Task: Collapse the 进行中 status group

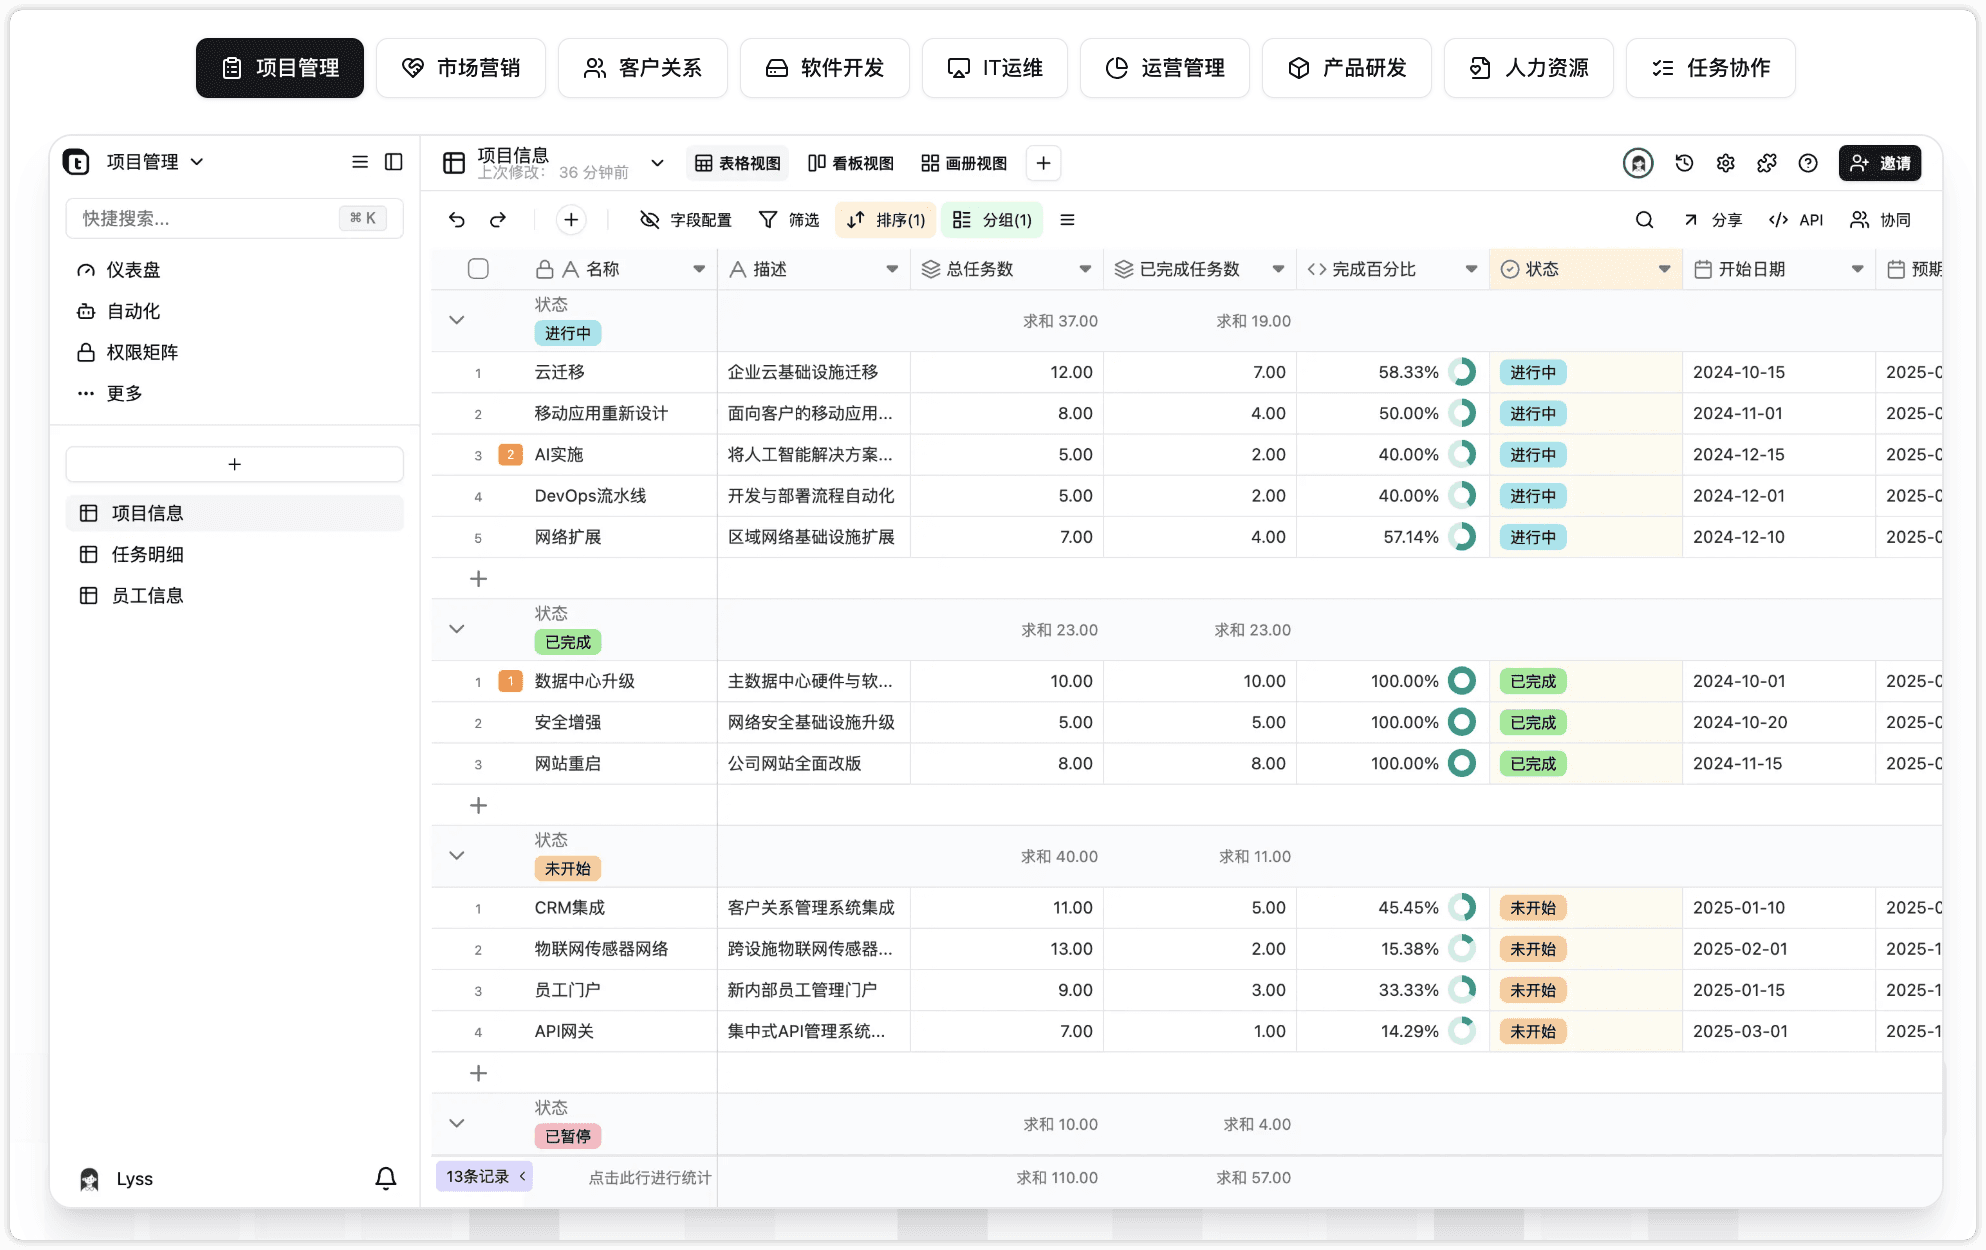Action: coord(457,320)
